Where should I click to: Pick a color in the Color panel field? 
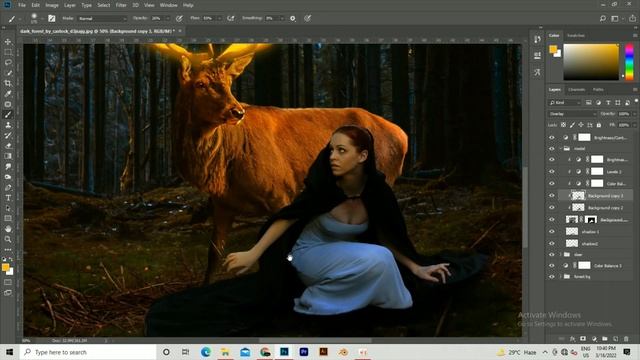(591, 62)
